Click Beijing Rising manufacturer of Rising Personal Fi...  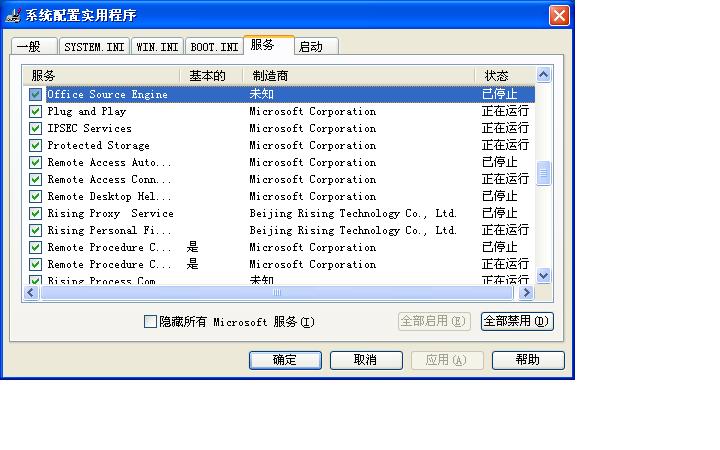(353, 231)
